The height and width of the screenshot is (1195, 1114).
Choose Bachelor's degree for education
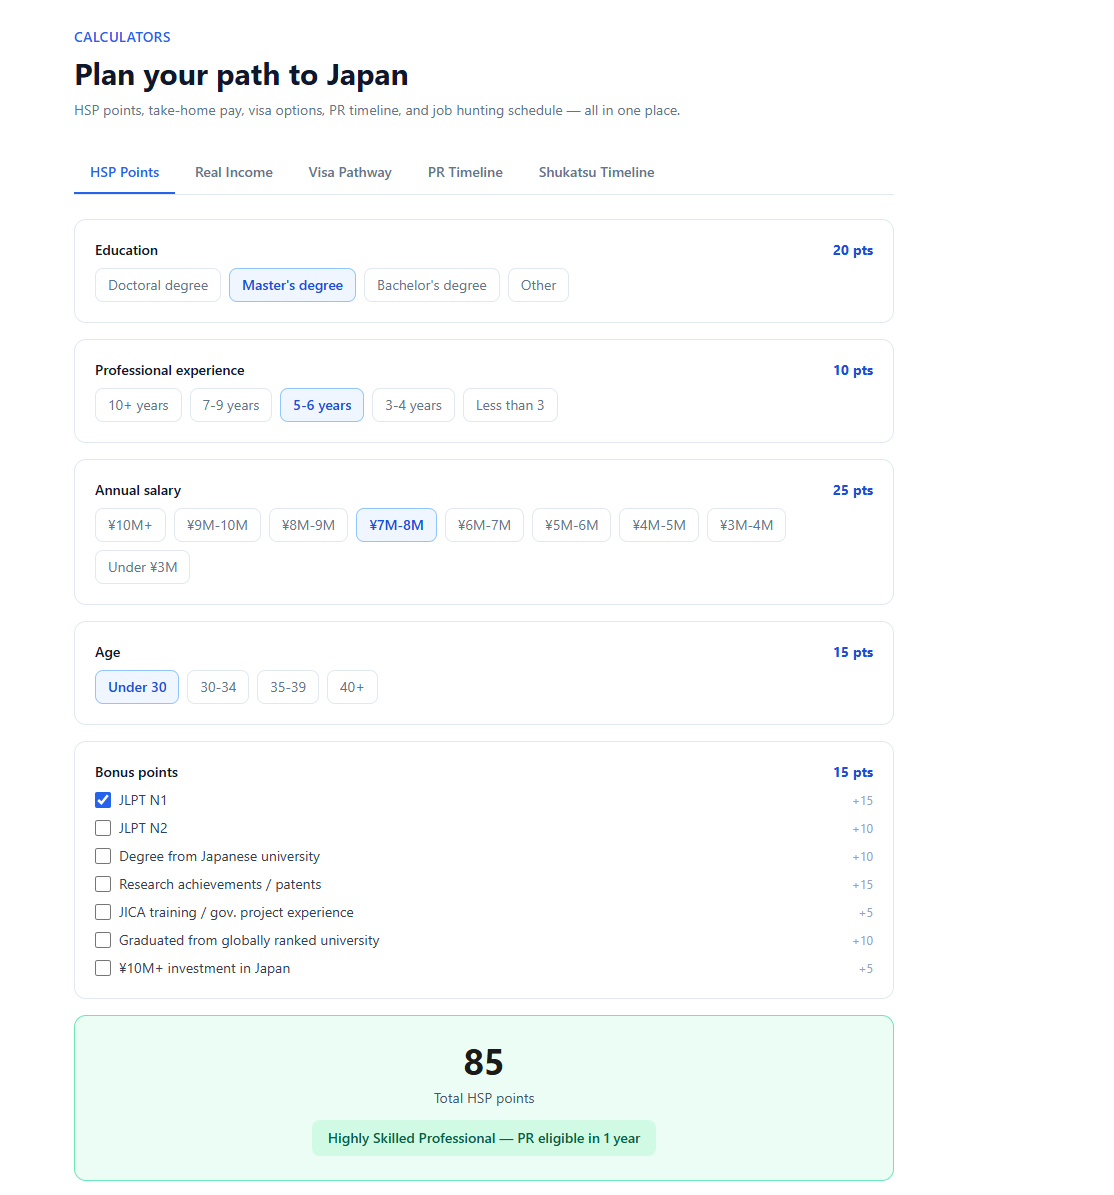(x=431, y=285)
